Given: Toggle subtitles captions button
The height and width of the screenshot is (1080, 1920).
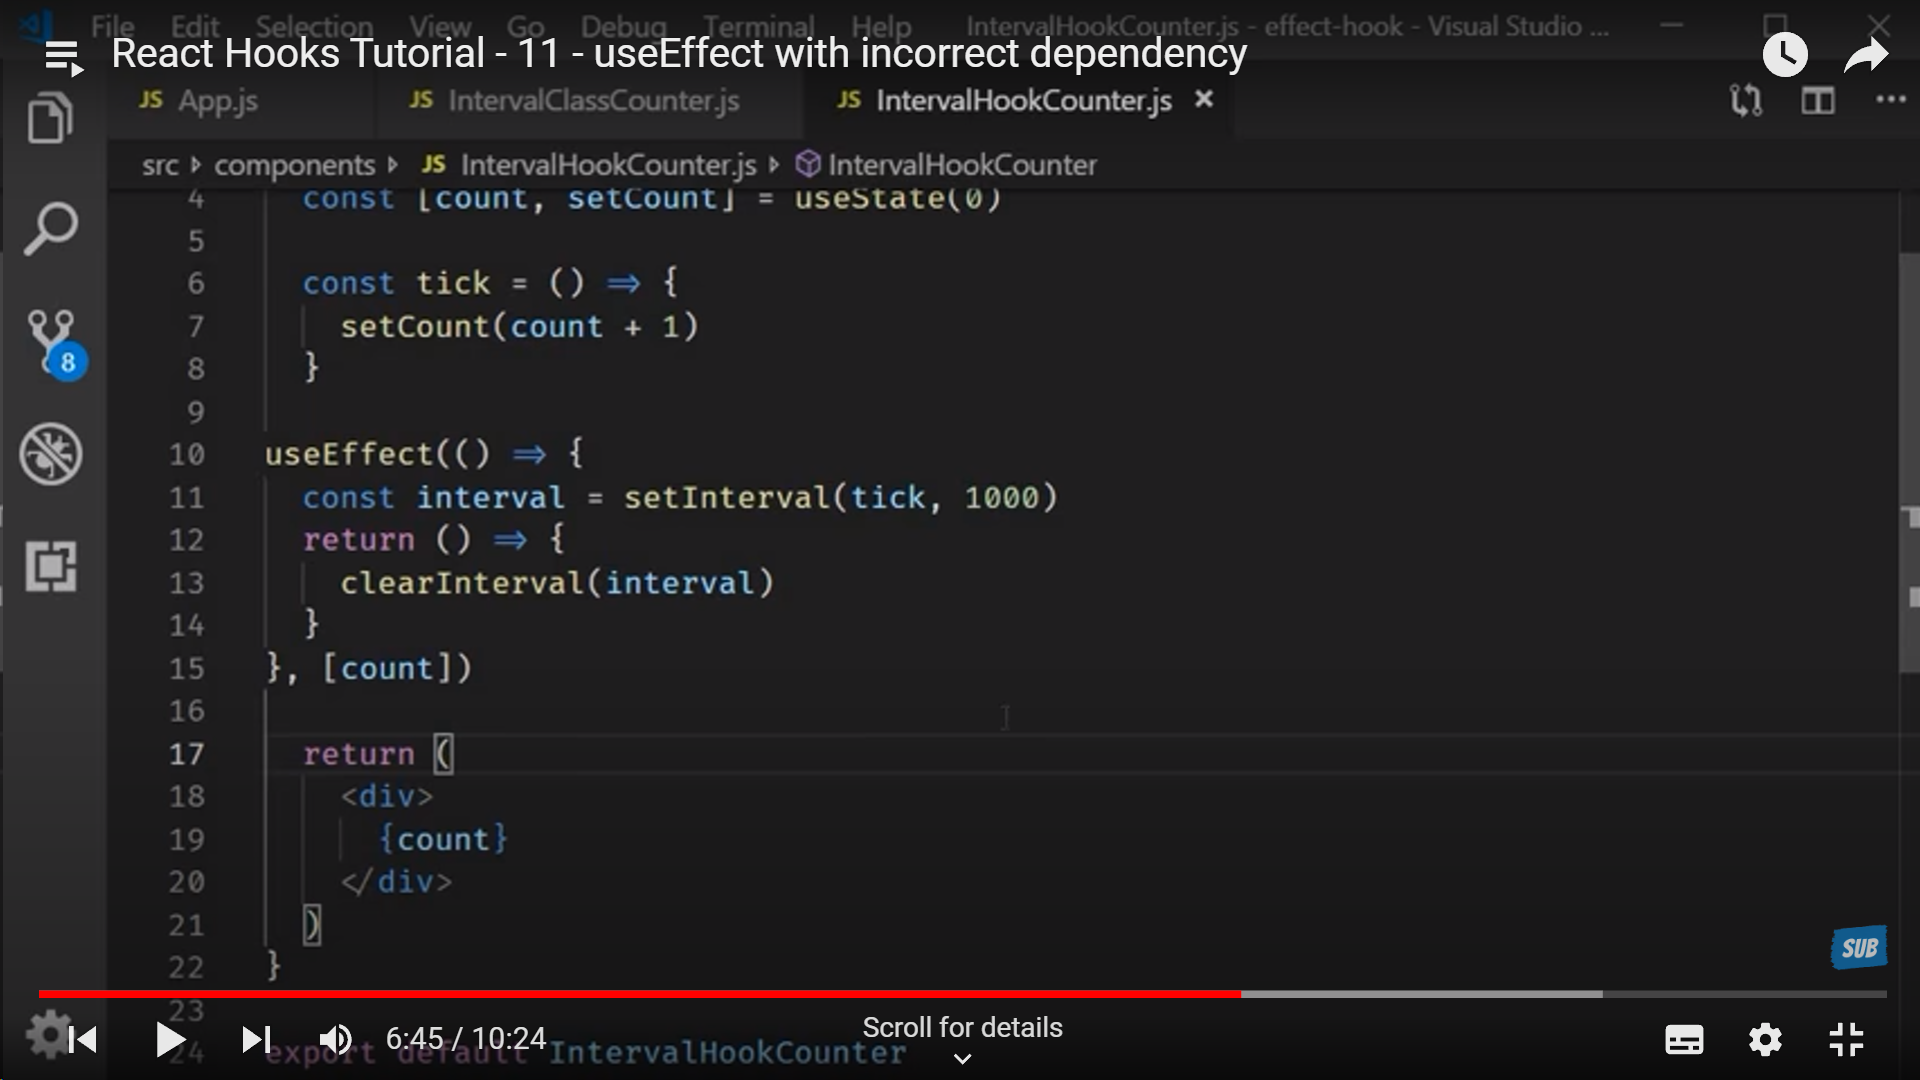Looking at the screenshot, I should point(1684,1040).
